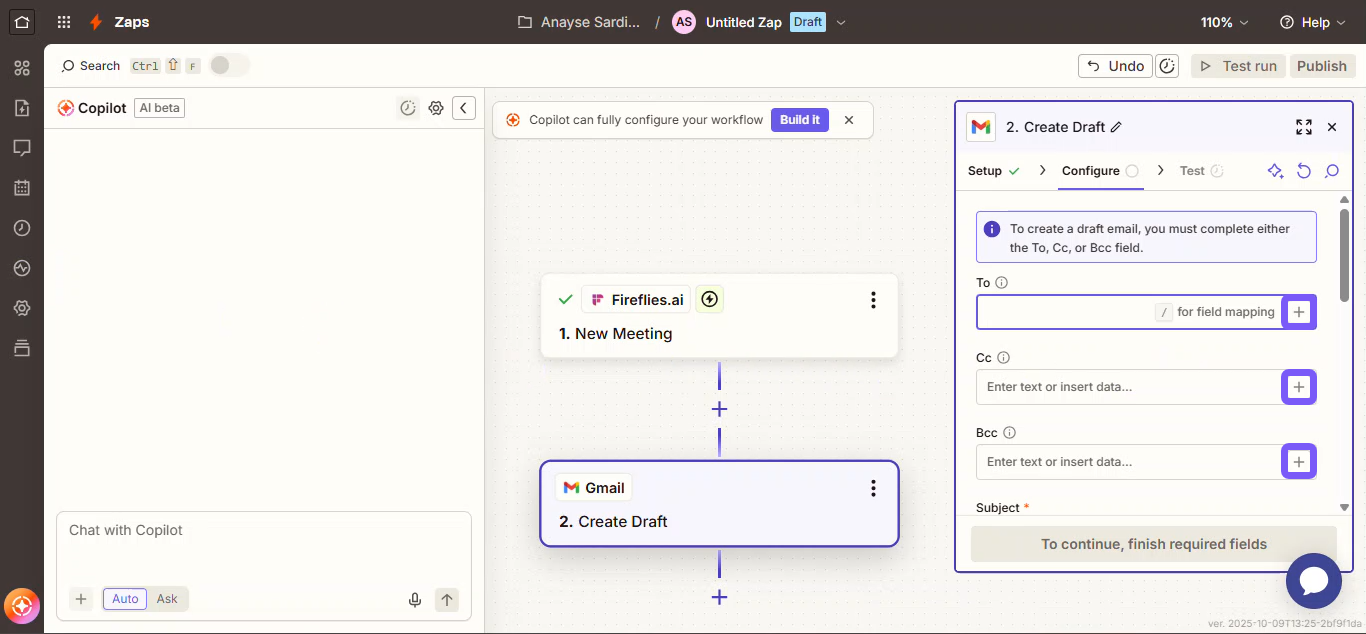Open the history clock sidebar icon

coord(22,228)
